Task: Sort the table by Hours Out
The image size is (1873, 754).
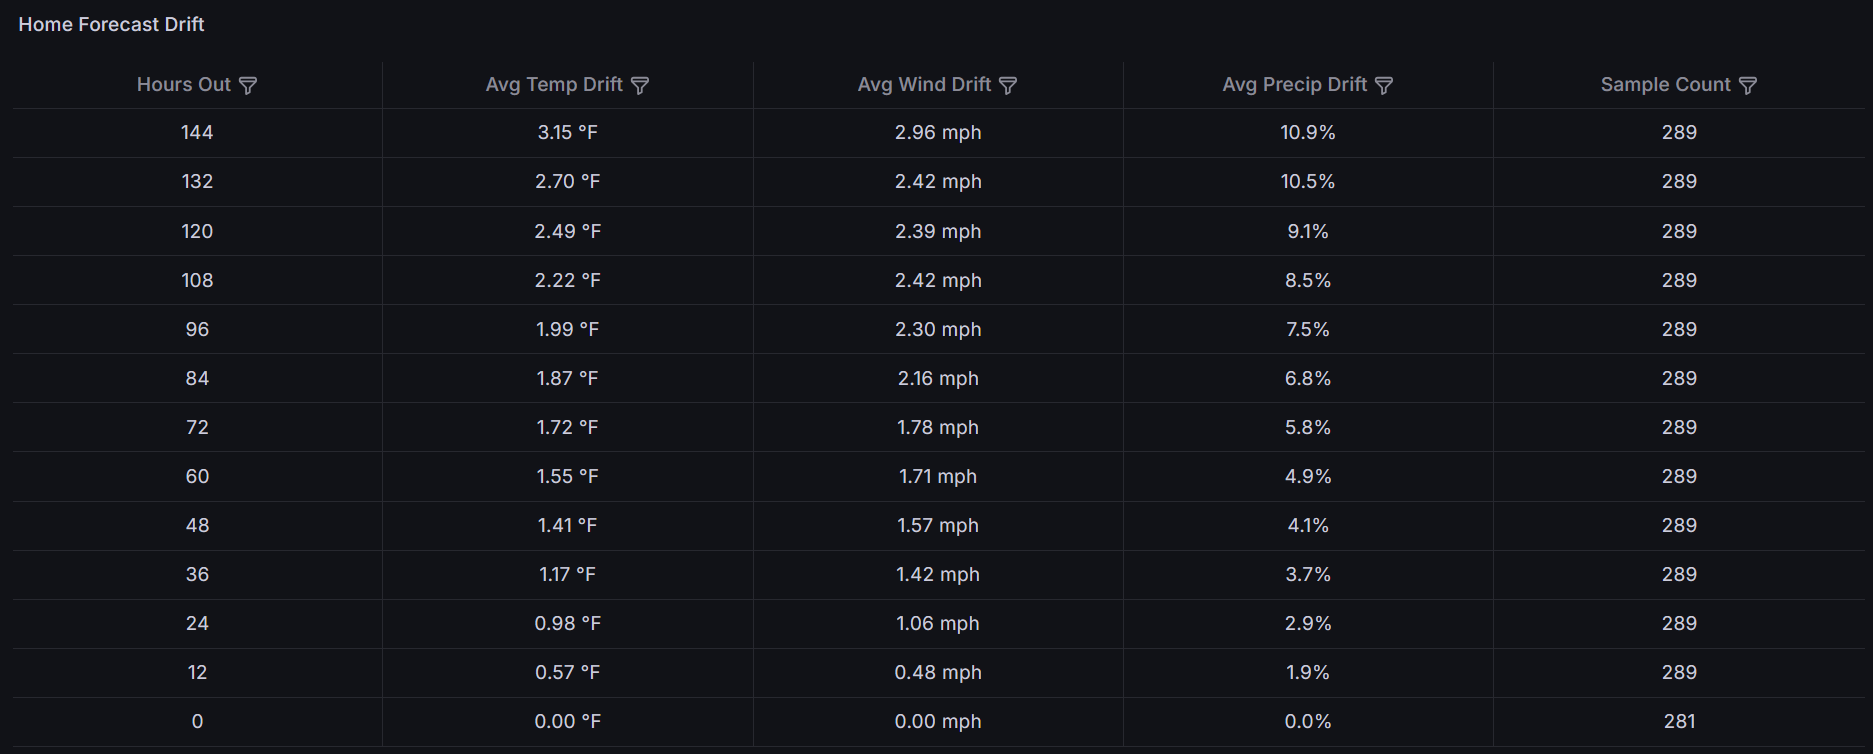Action: coord(184,84)
